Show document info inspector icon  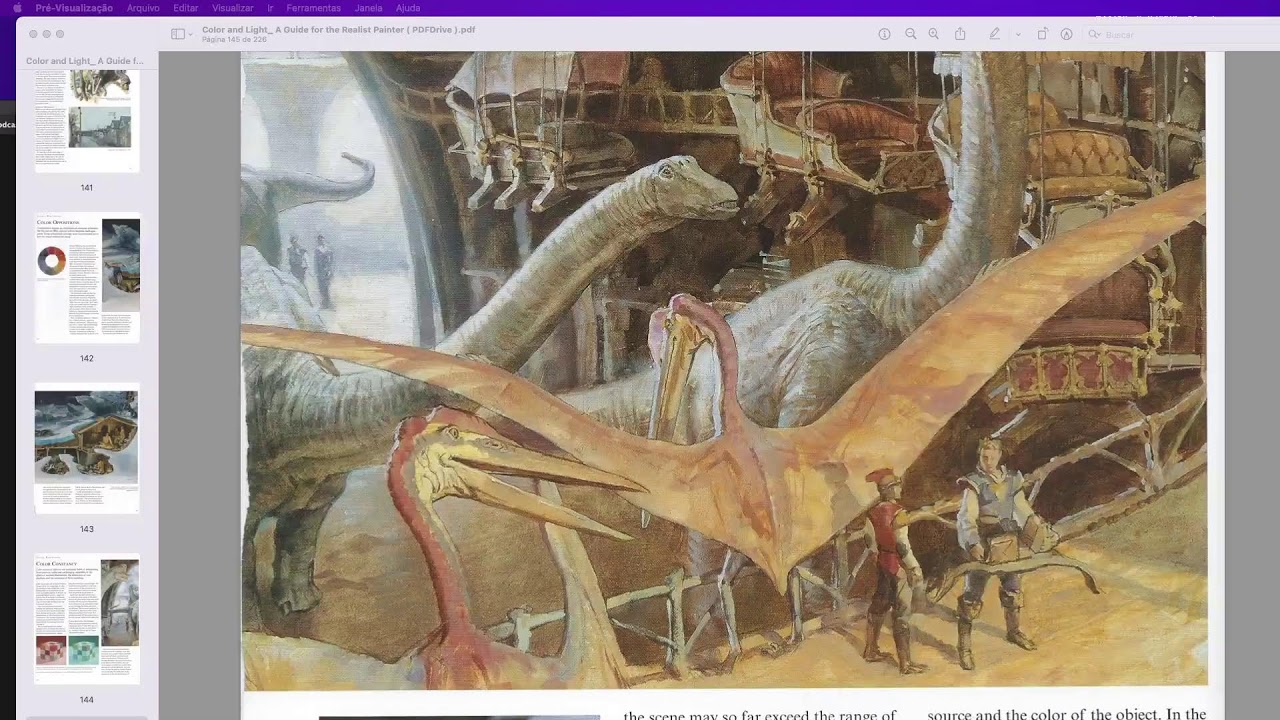884,34
